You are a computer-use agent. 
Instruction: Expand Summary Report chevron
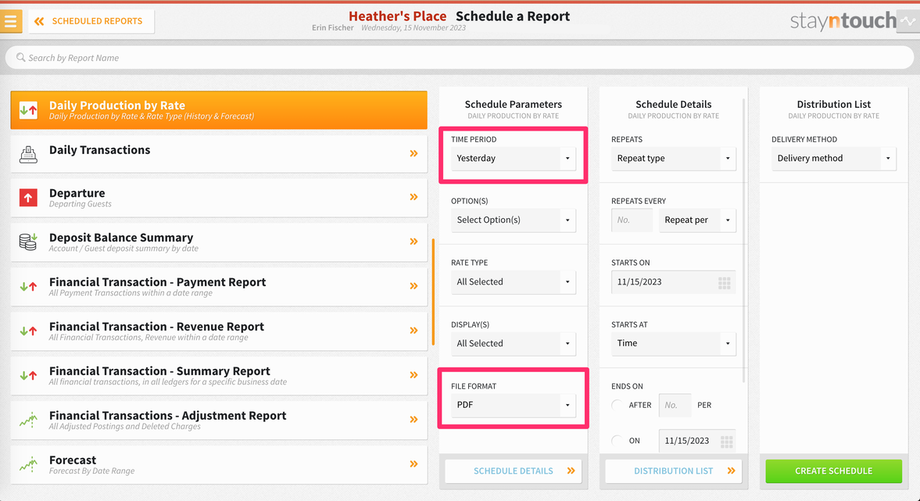tap(414, 375)
